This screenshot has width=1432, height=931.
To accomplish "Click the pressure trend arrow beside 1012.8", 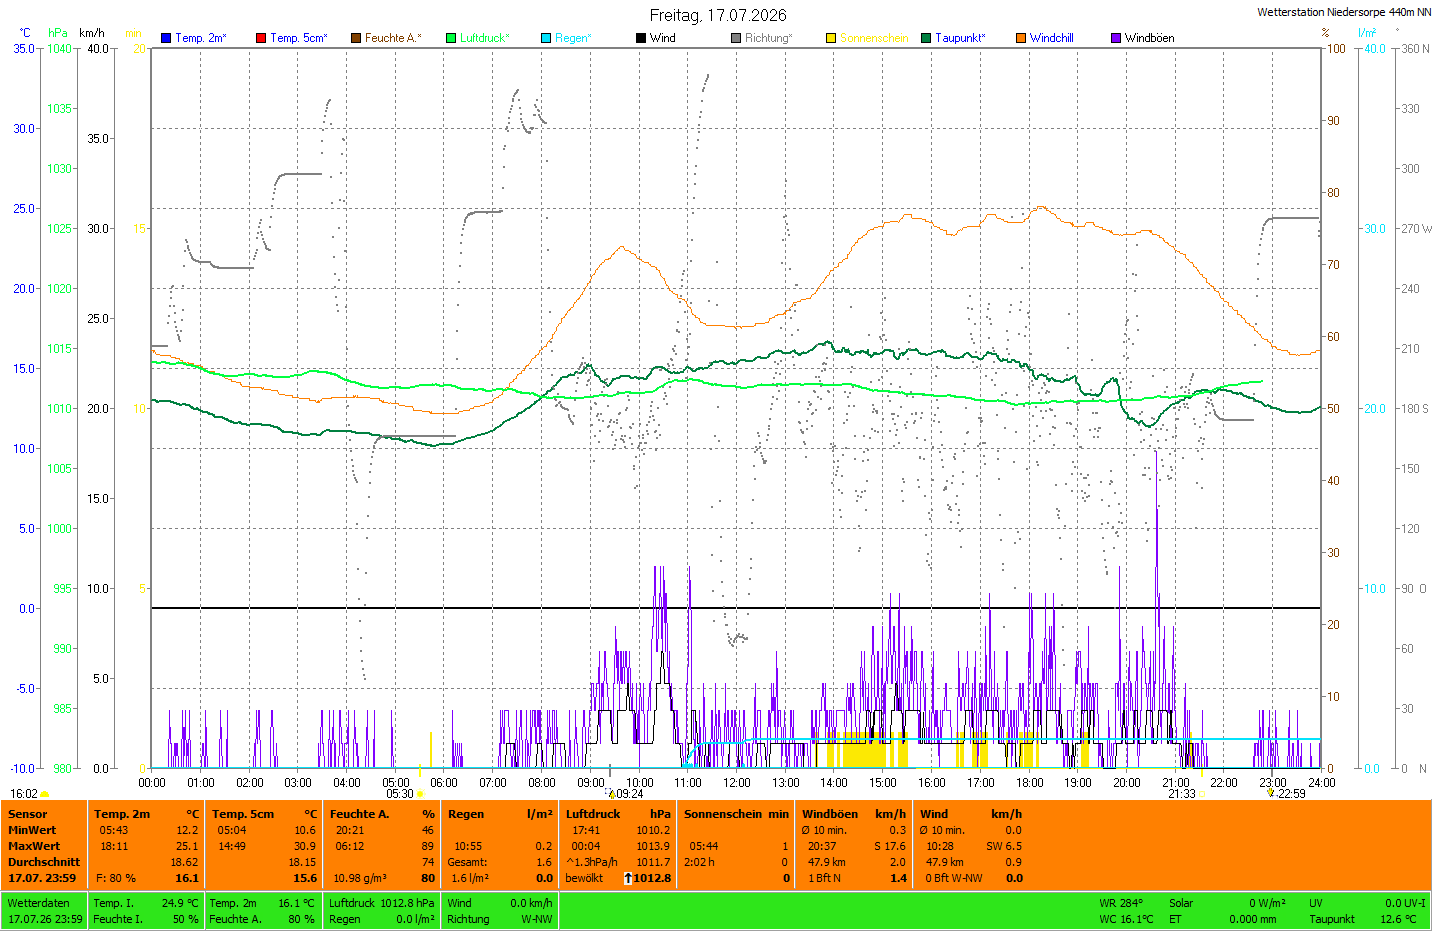I will click(628, 878).
